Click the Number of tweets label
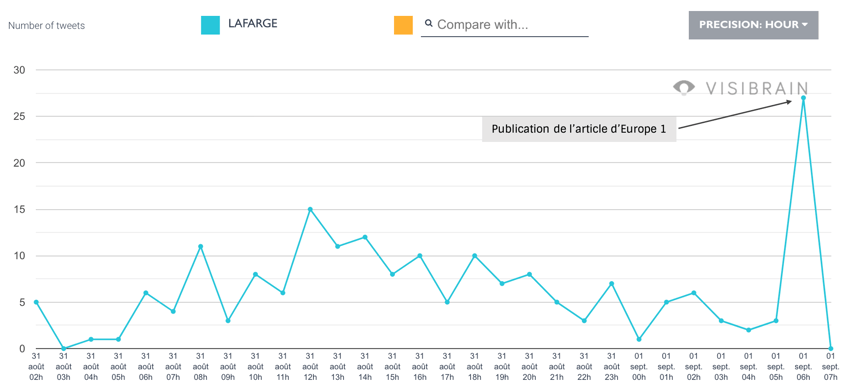This screenshot has width=850, height=390. pyautogui.click(x=47, y=25)
